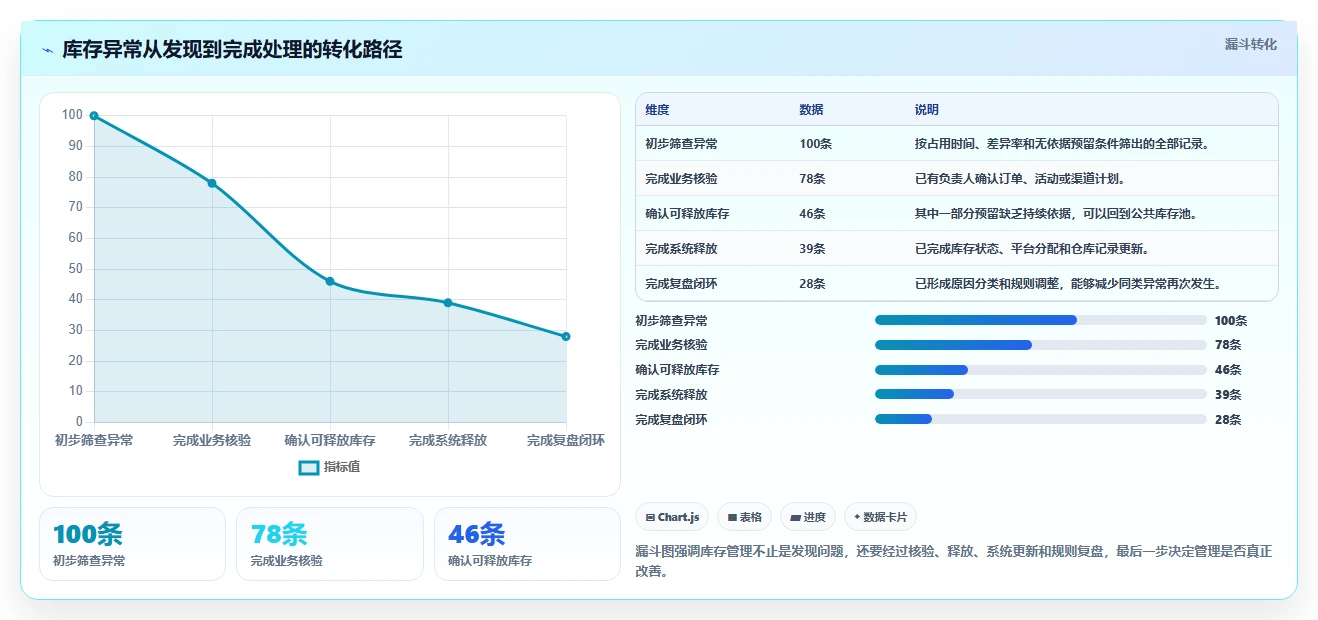Click the 维度 column header
This screenshot has height=620, width=1318.
coord(657,110)
